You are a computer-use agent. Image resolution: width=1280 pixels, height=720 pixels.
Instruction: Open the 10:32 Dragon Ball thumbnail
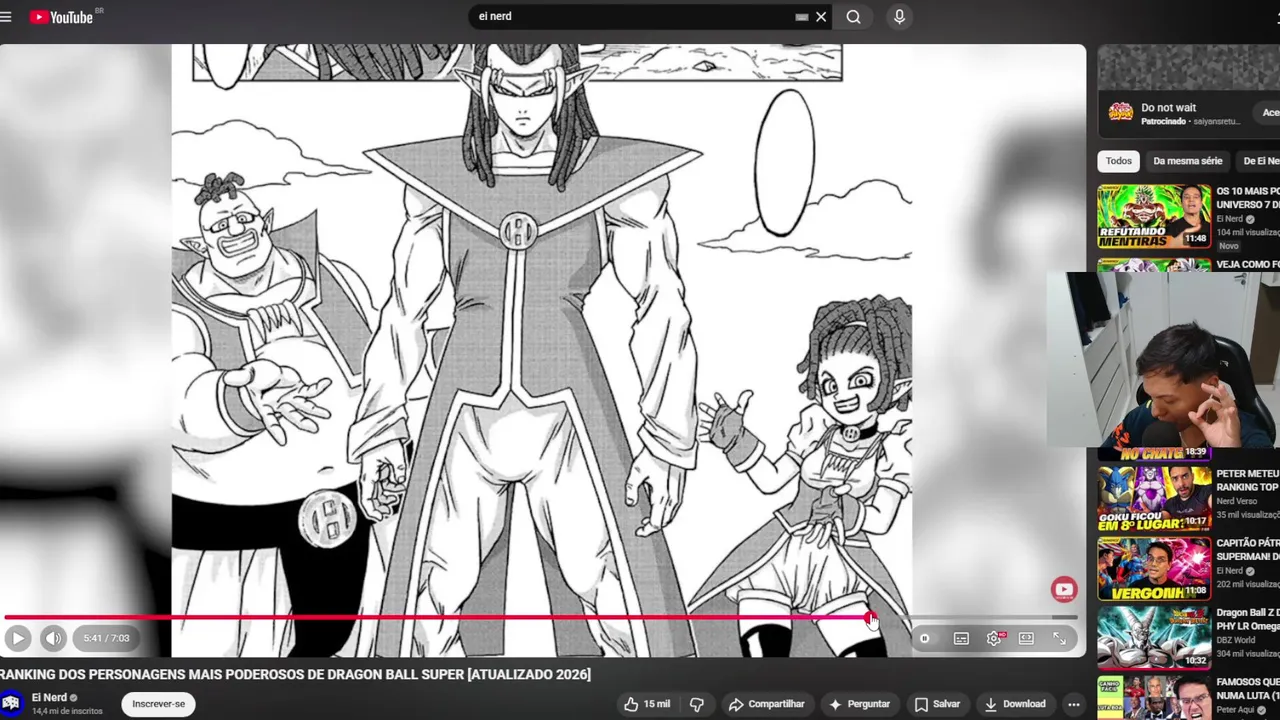[1154, 638]
